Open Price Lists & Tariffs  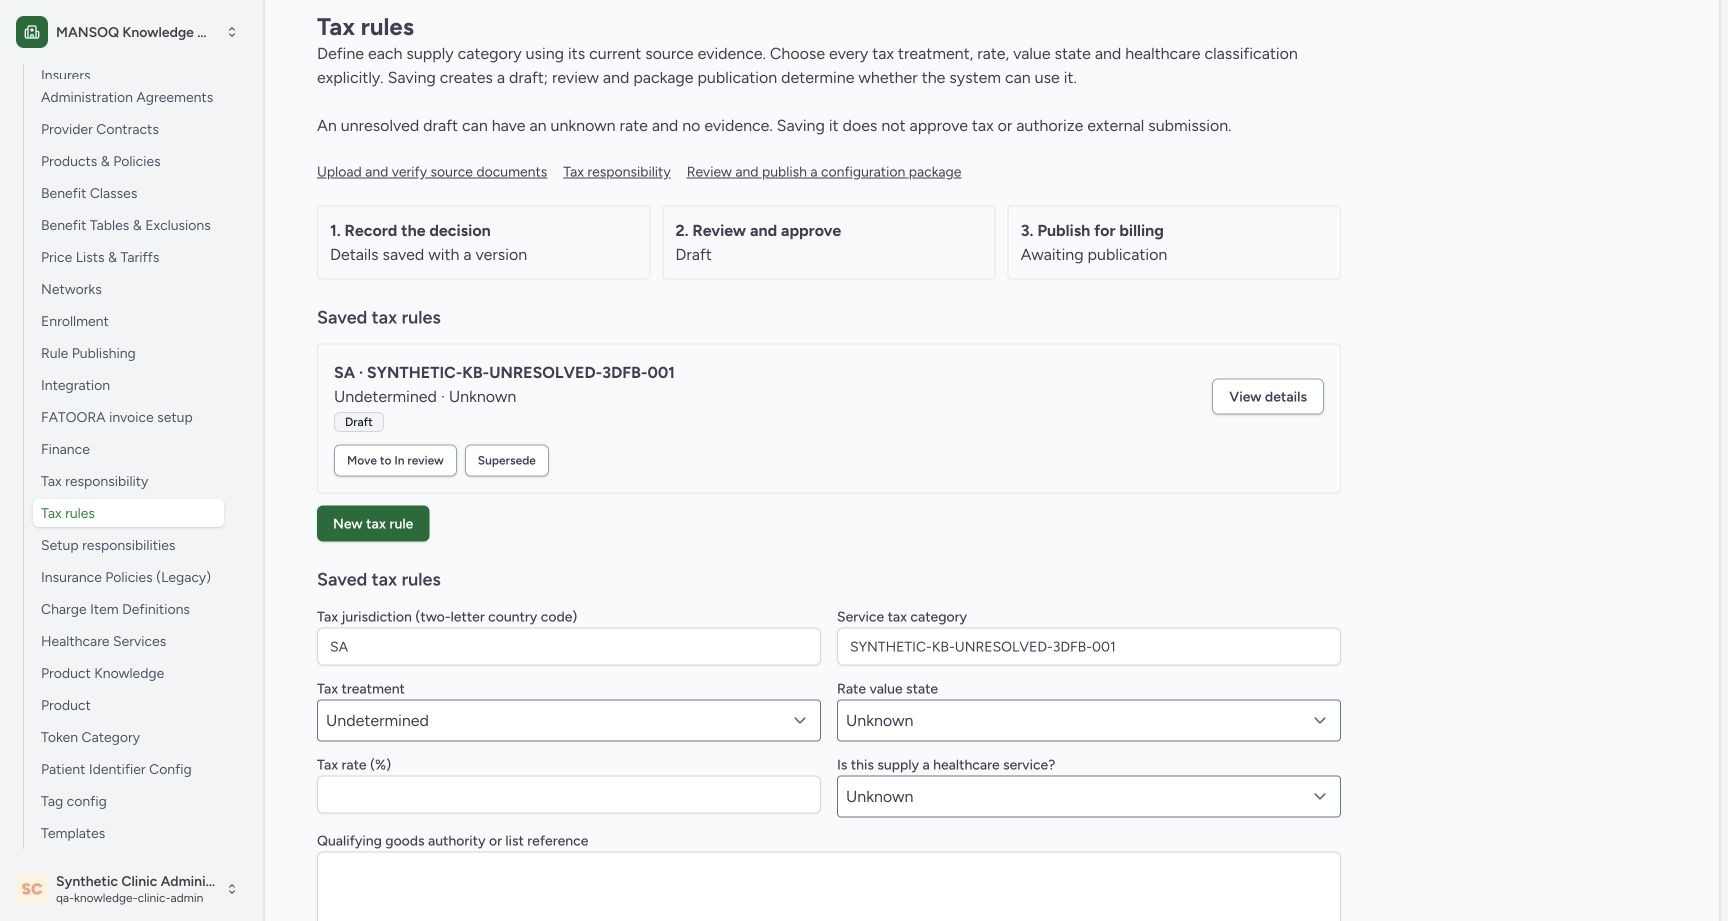[100, 257]
